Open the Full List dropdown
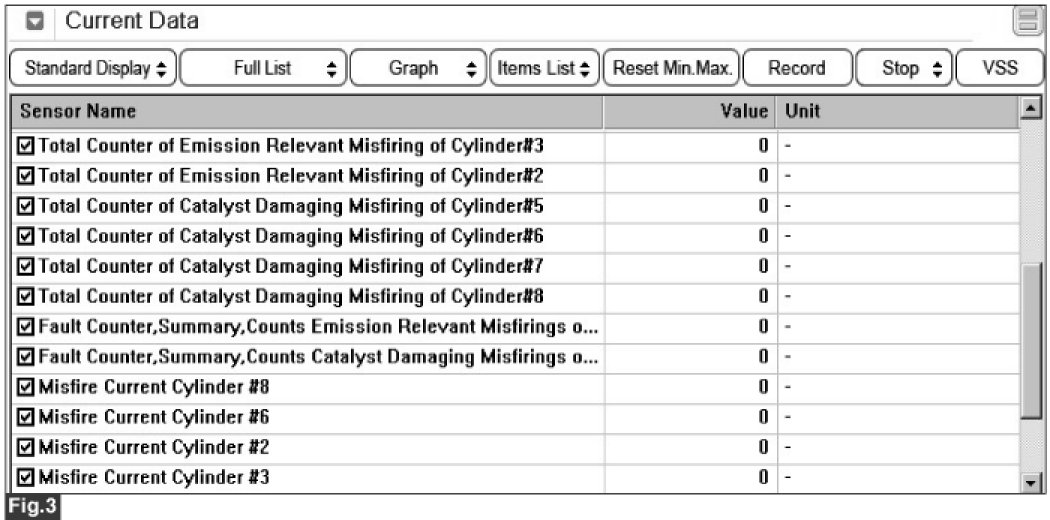 [x=265, y=69]
